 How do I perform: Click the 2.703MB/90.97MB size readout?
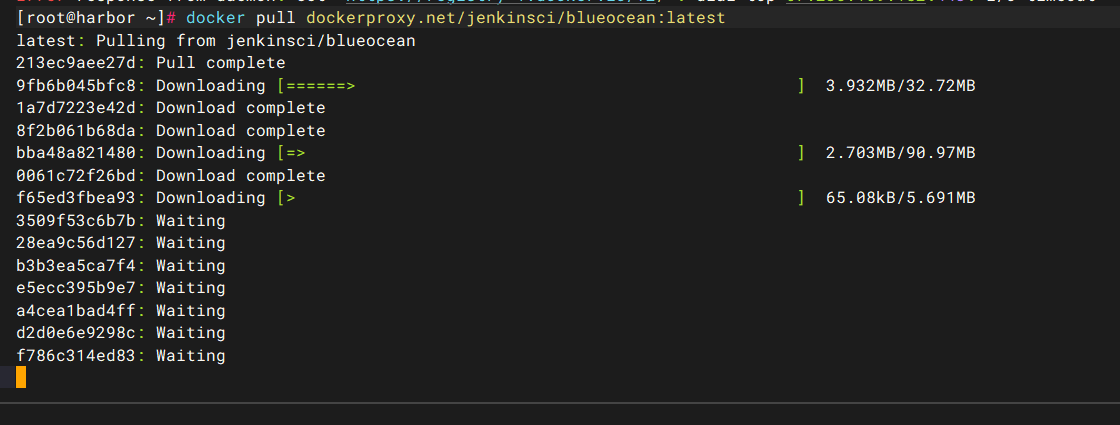[x=901, y=153]
